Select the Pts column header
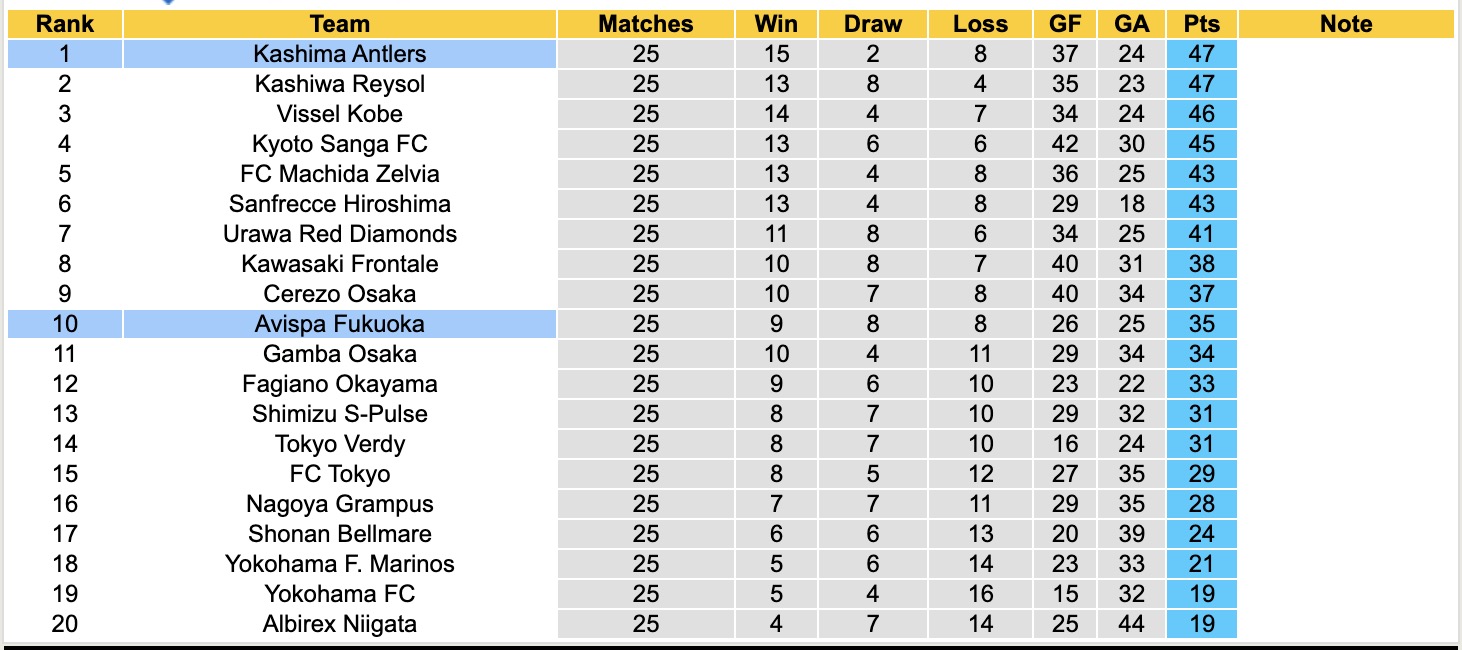Viewport: 1462px width, 650px height. 1201,24
